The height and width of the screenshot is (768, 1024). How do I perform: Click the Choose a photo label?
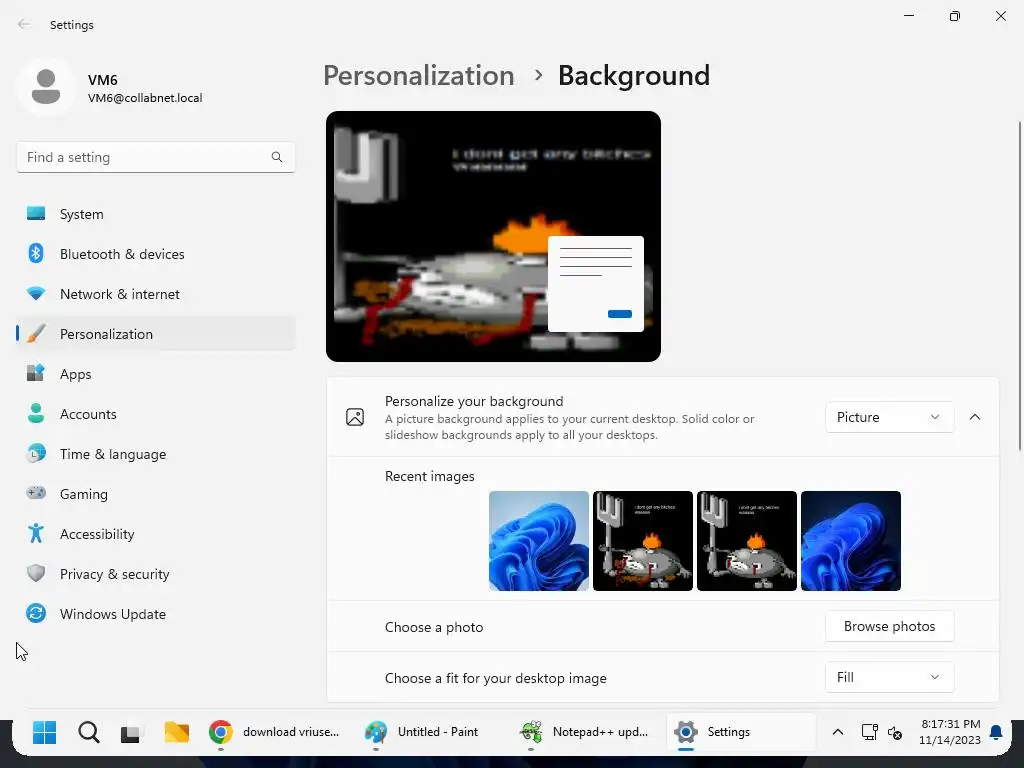[434, 627]
